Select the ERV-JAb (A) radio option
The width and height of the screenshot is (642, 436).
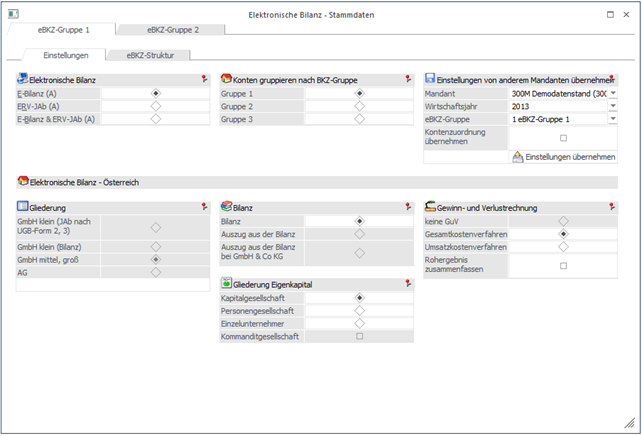click(155, 106)
